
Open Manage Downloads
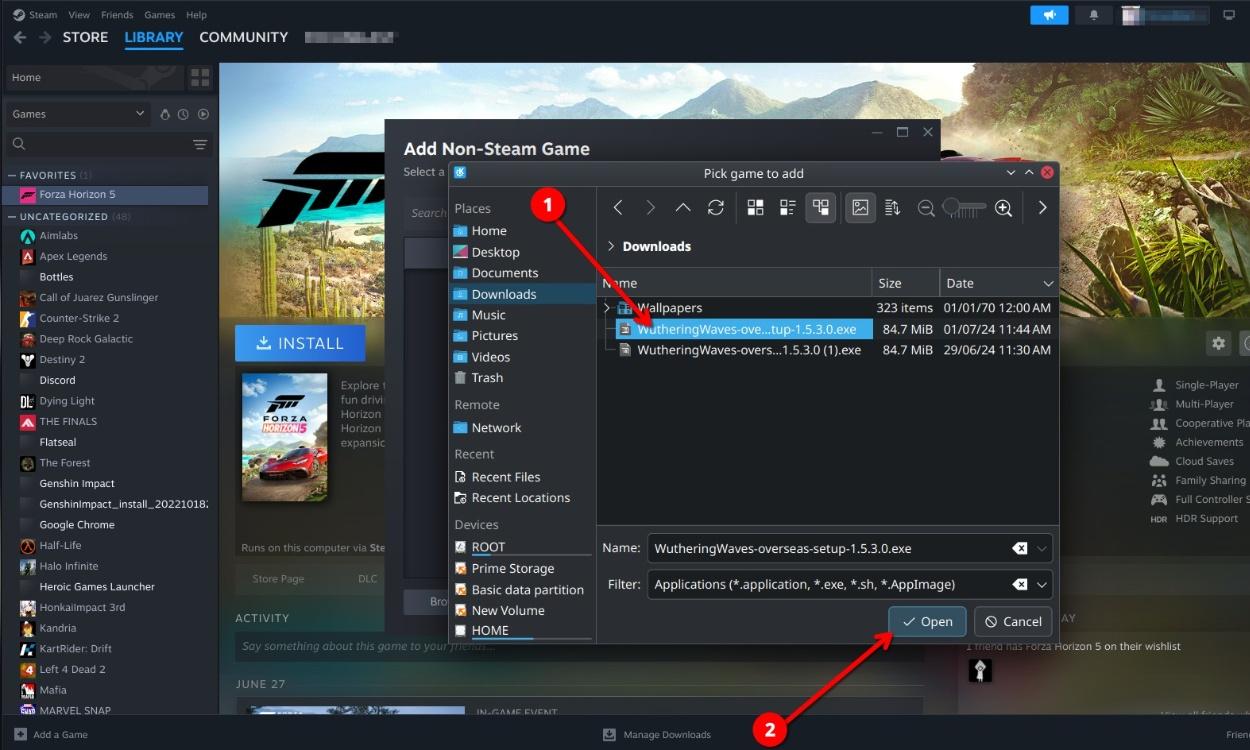[657, 734]
